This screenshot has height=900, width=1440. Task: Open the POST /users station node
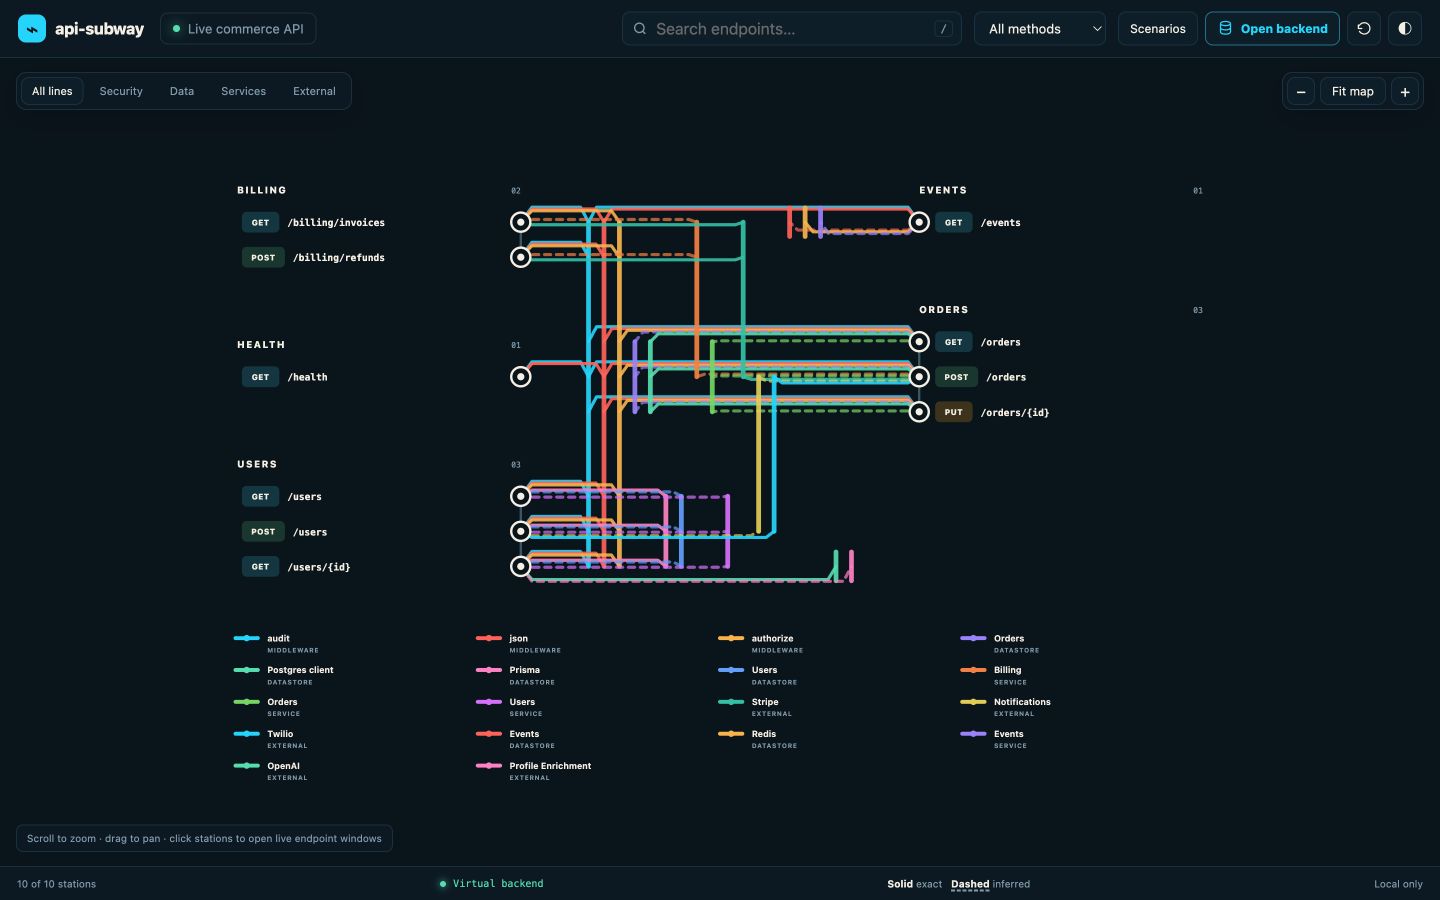(520, 531)
